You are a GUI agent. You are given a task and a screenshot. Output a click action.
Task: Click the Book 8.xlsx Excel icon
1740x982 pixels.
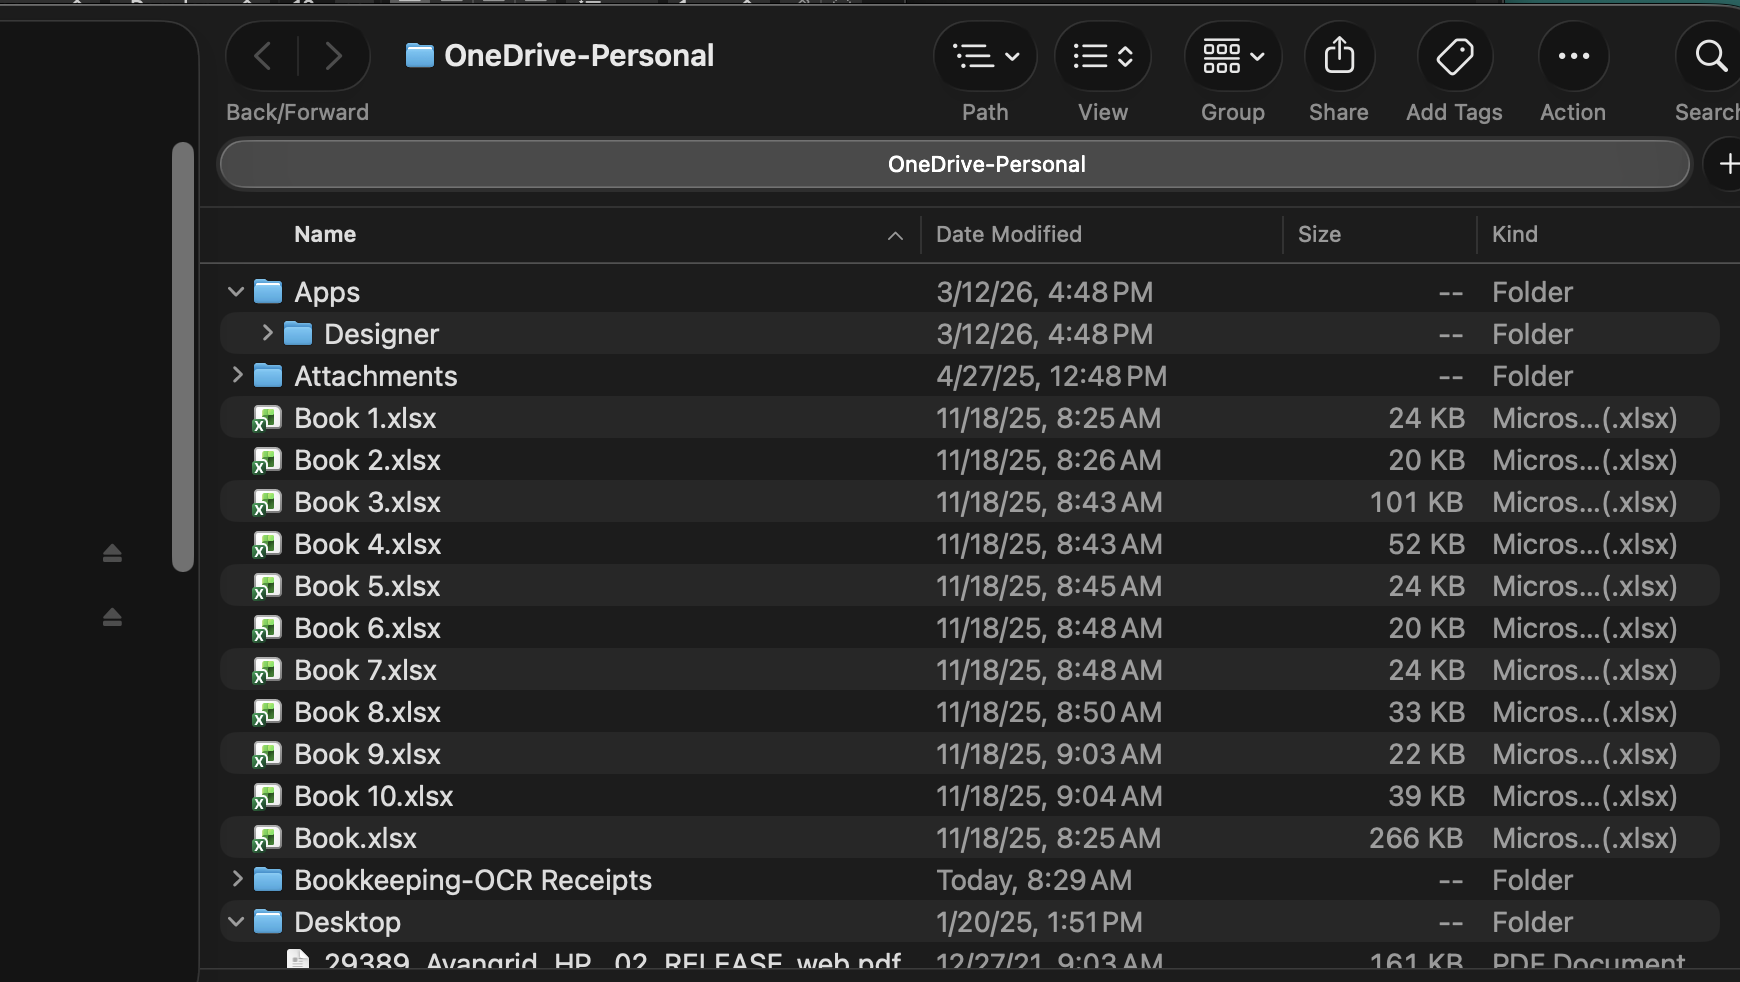click(267, 712)
